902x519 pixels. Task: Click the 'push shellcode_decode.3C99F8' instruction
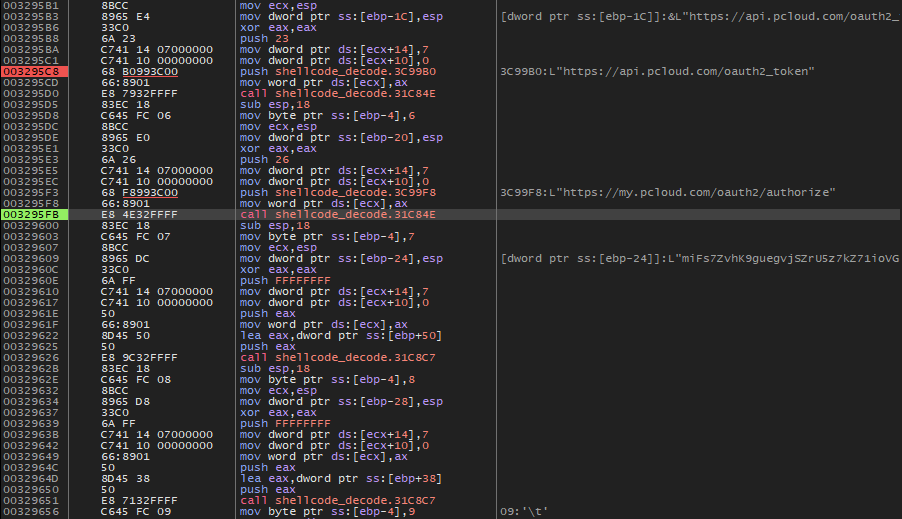click(x=338, y=192)
